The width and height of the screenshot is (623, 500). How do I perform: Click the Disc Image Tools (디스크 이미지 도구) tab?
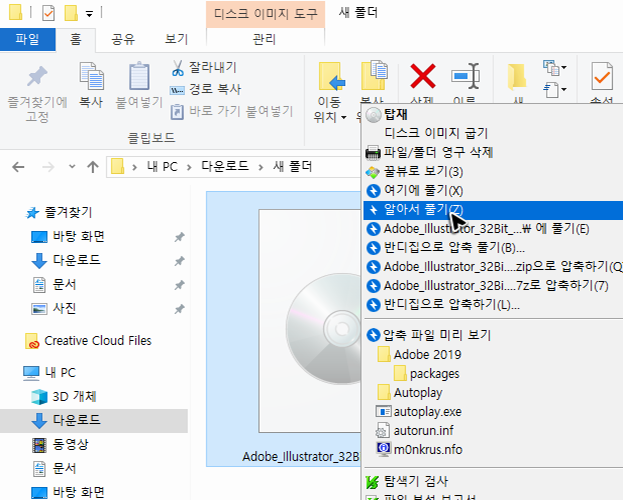coord(265,14)
